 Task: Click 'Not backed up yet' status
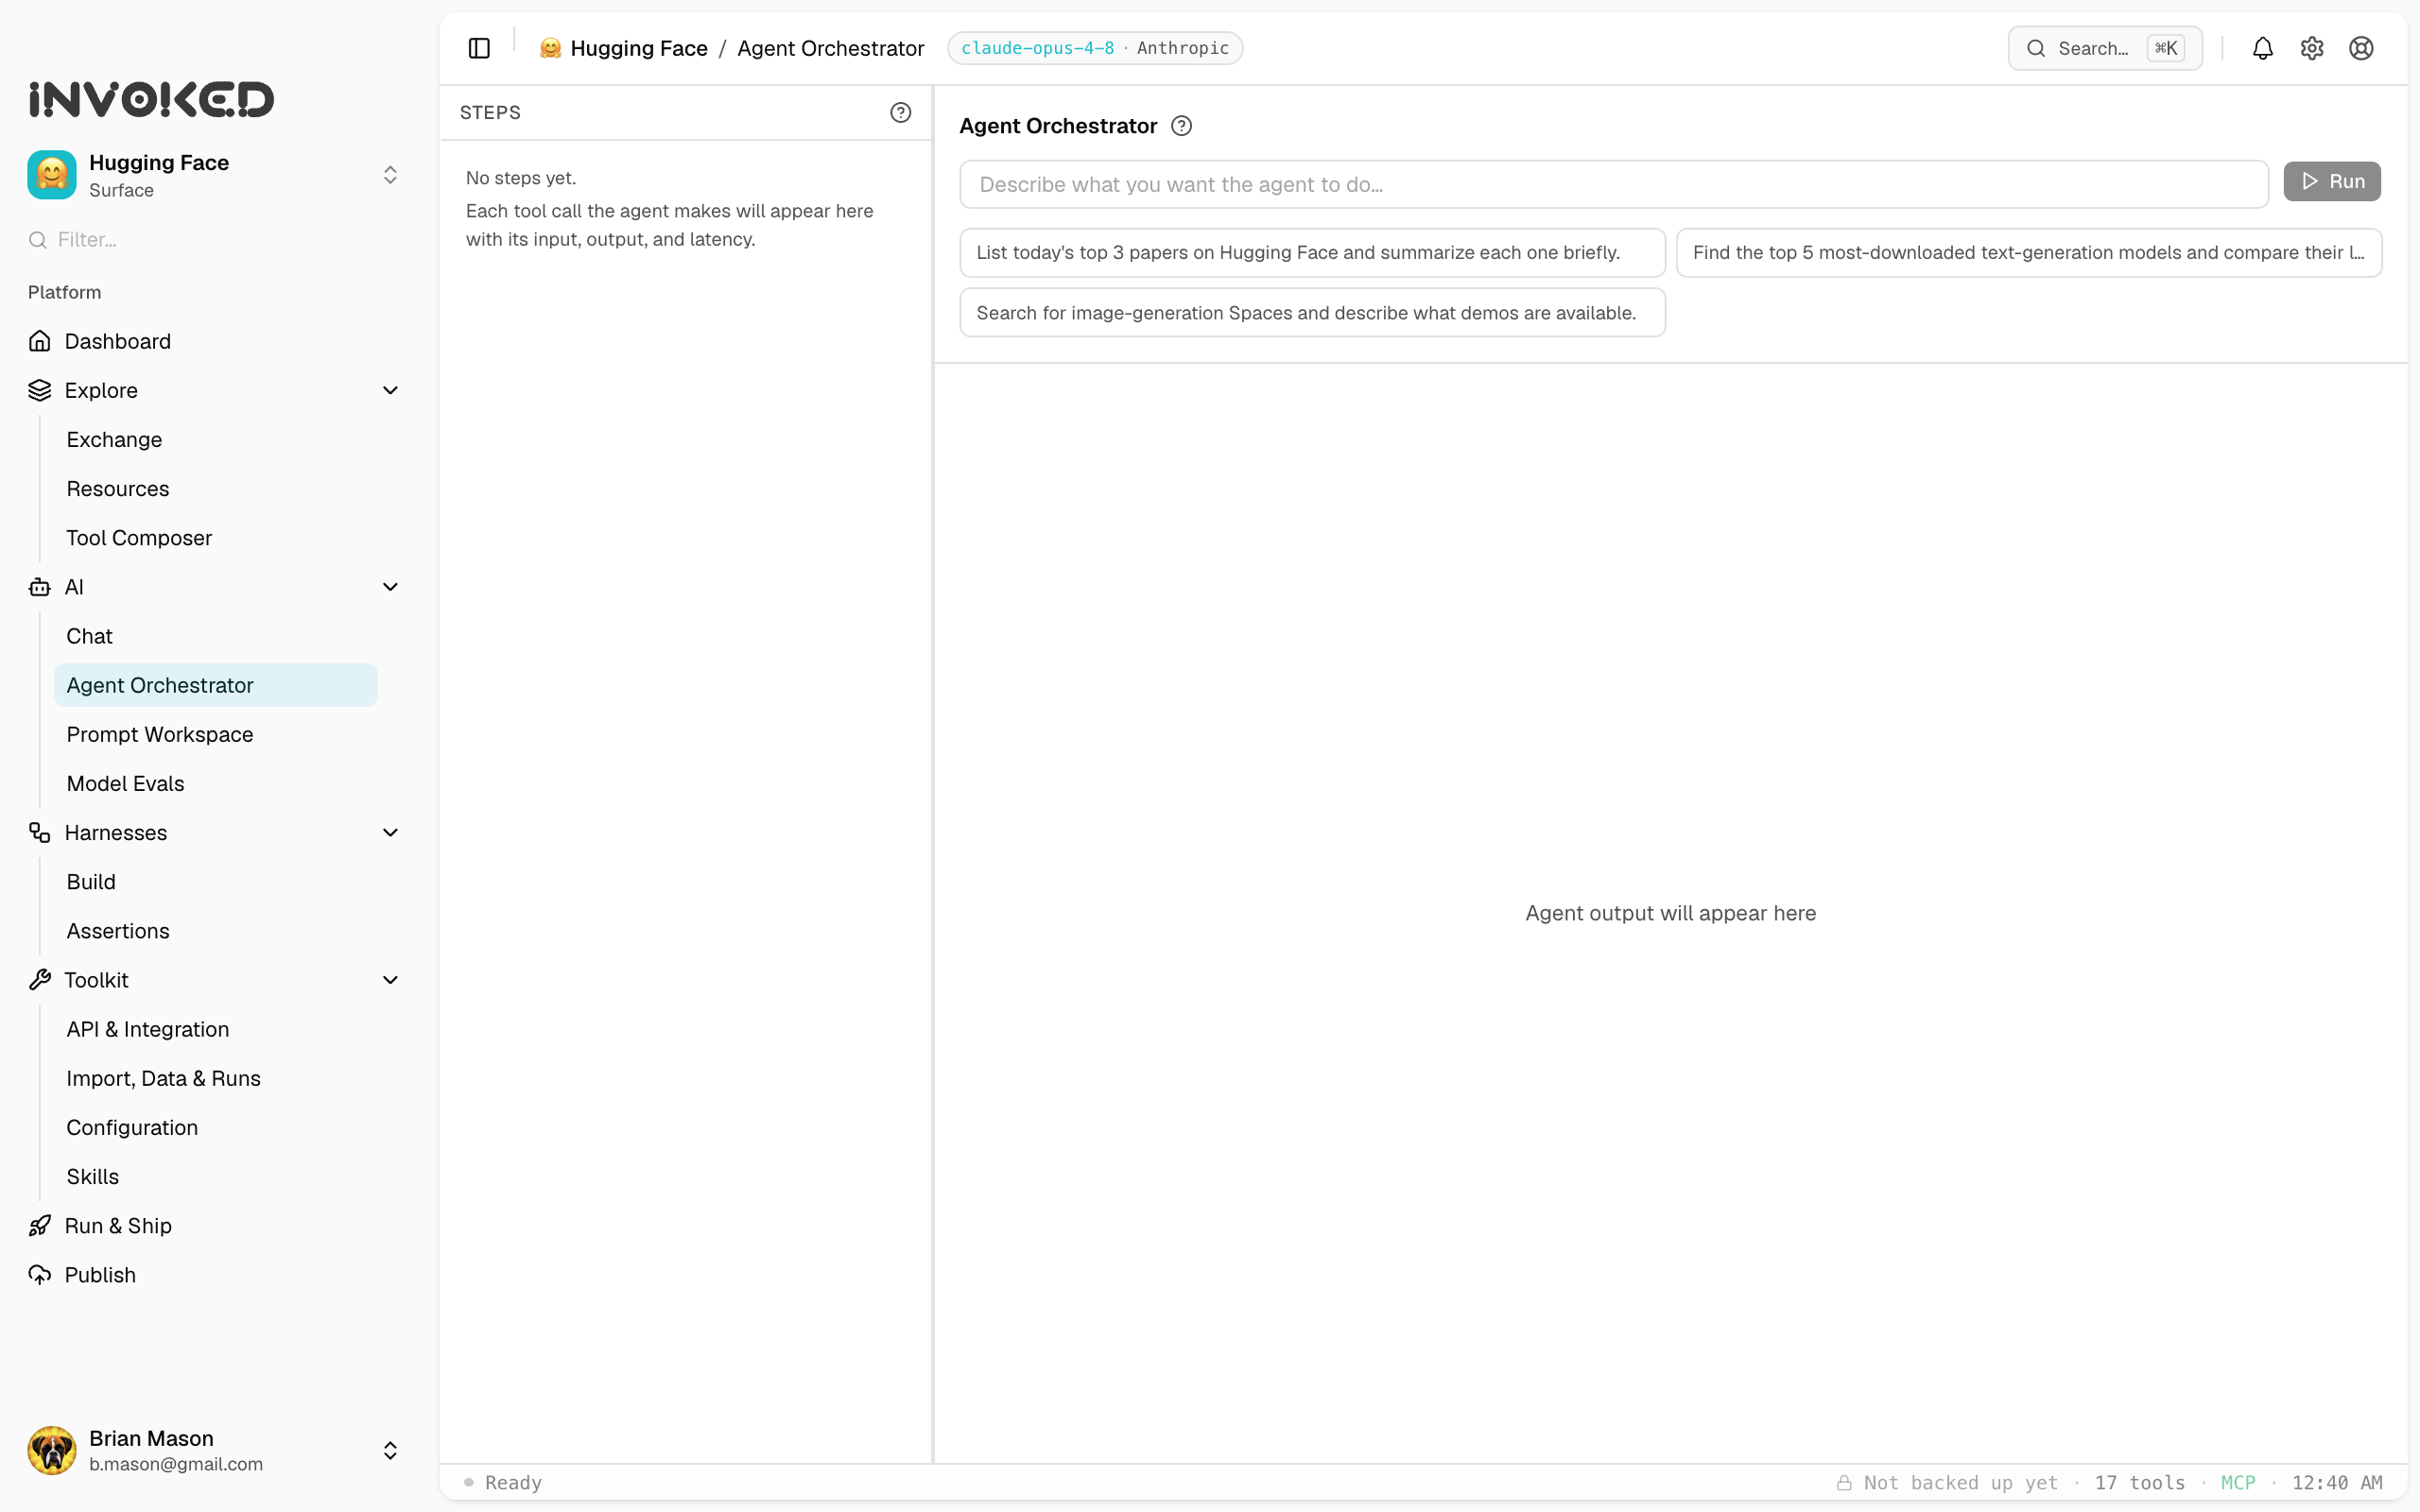1960,1482
